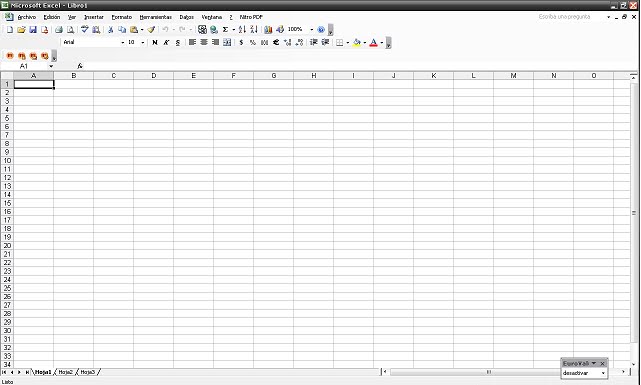The width and height of the screenshot is (641, 385).
Task: Expand the Arial font name dropdown
Action: pos(123,43)
